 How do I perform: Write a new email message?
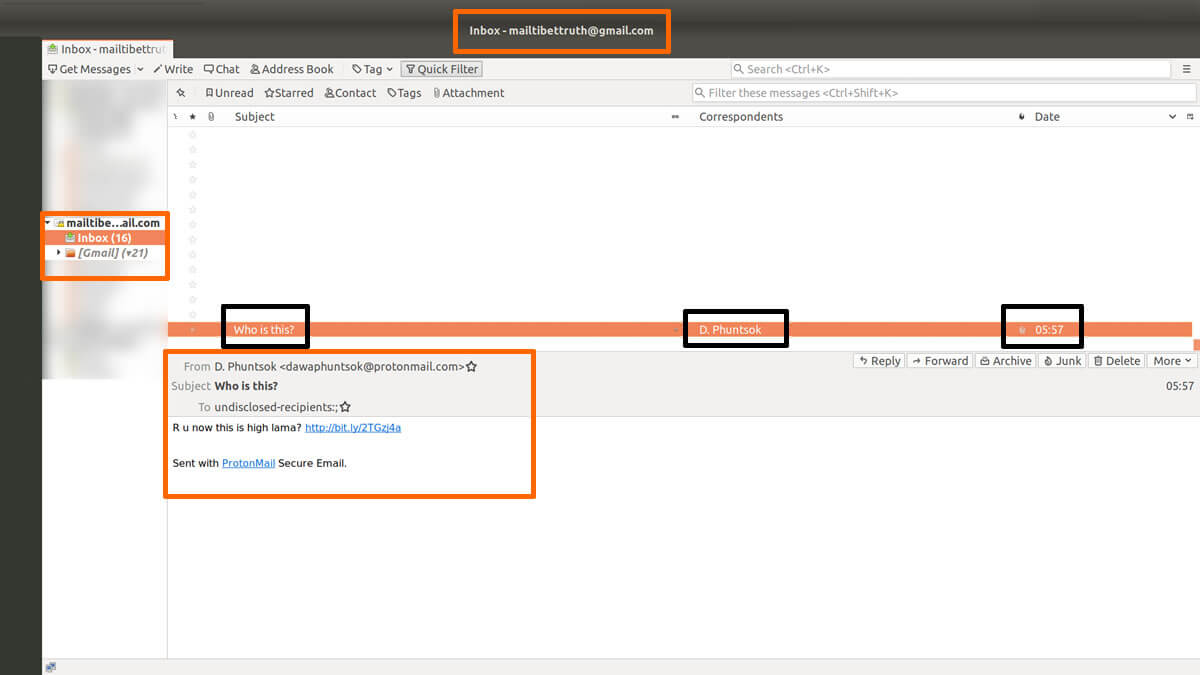[173, 69]
